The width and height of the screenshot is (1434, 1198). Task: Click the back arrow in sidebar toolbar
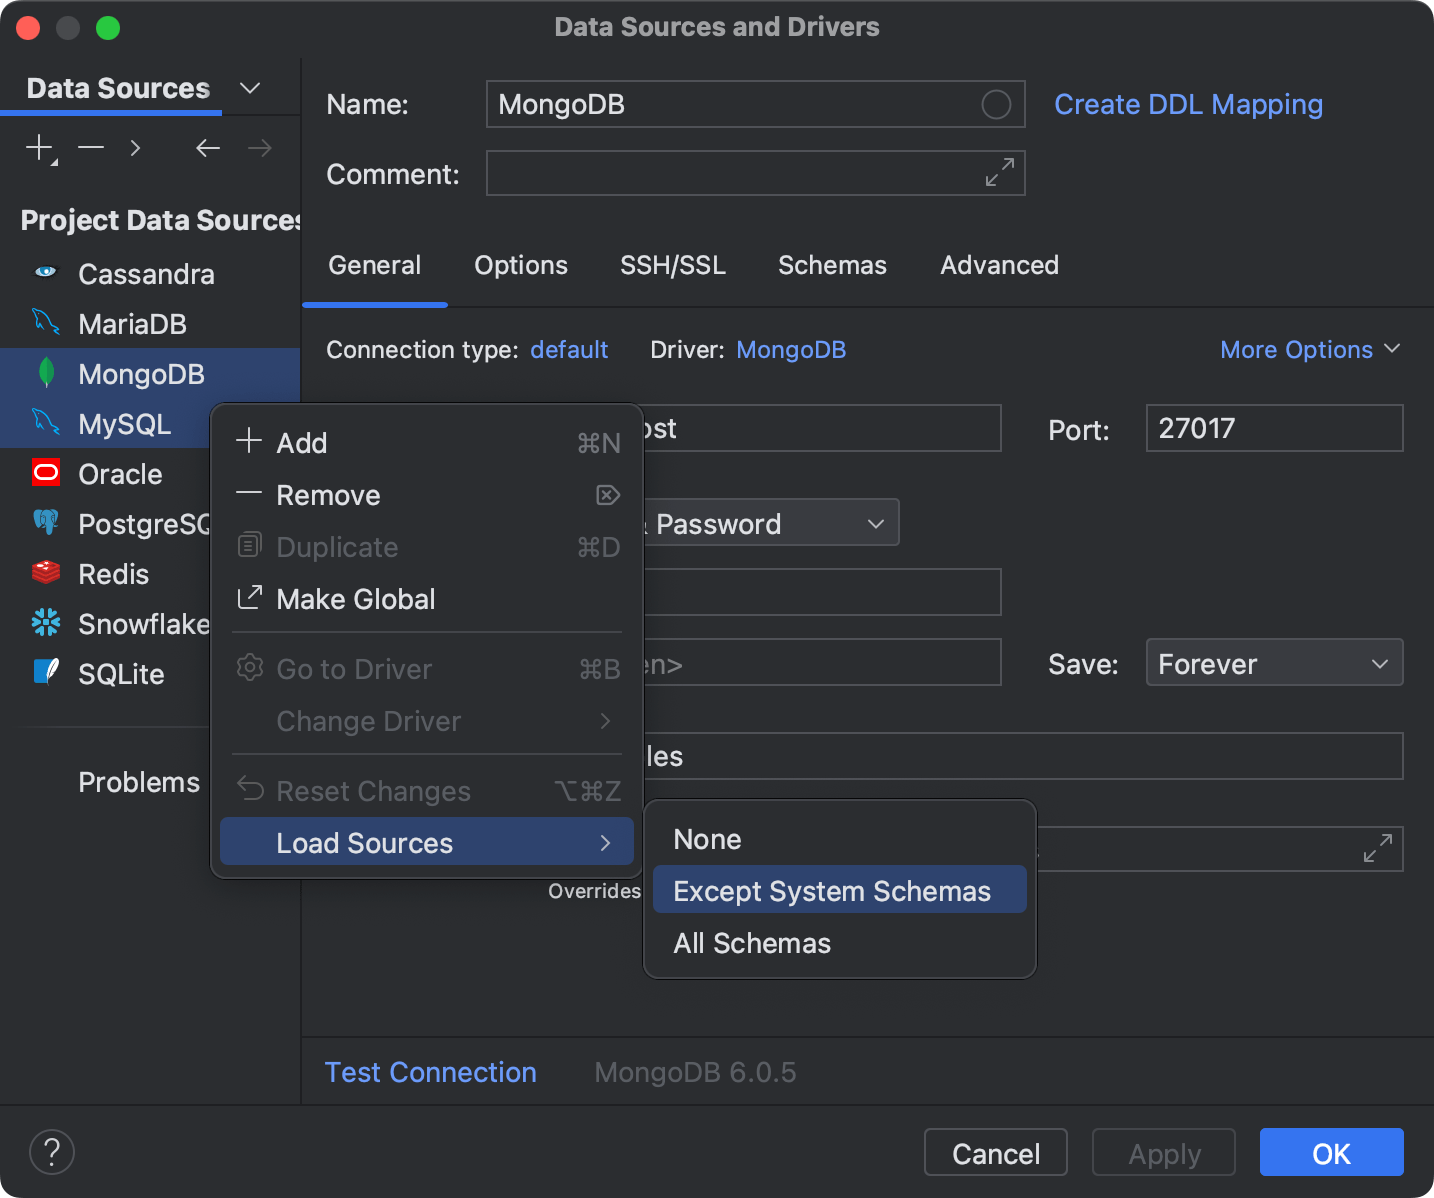[x=208, y=148]
